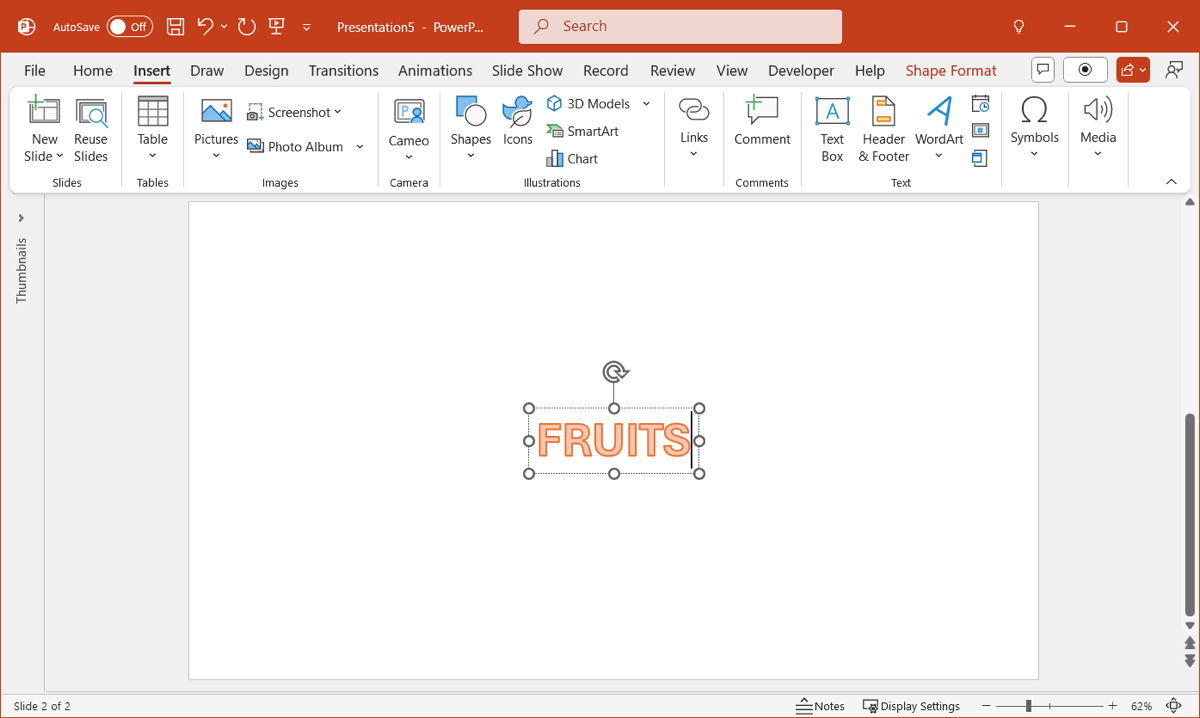Insert Object icon in Text group
This screenshot has height=718, width=1200.
[x=981, y=158]
